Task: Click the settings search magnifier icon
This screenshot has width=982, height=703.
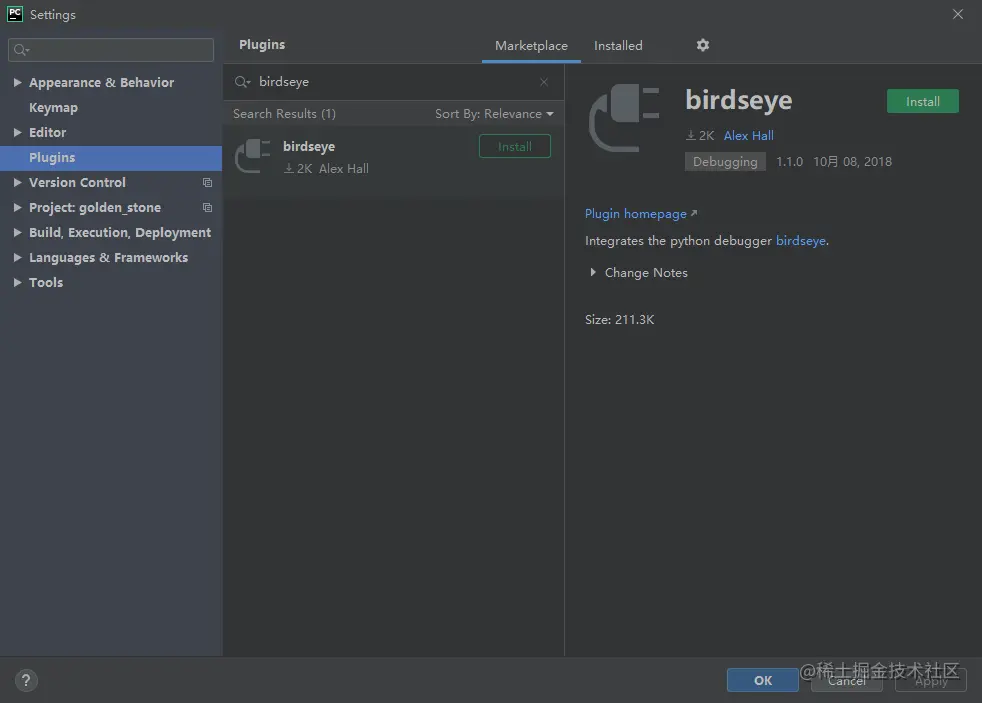Action: [x=21, y=50]
